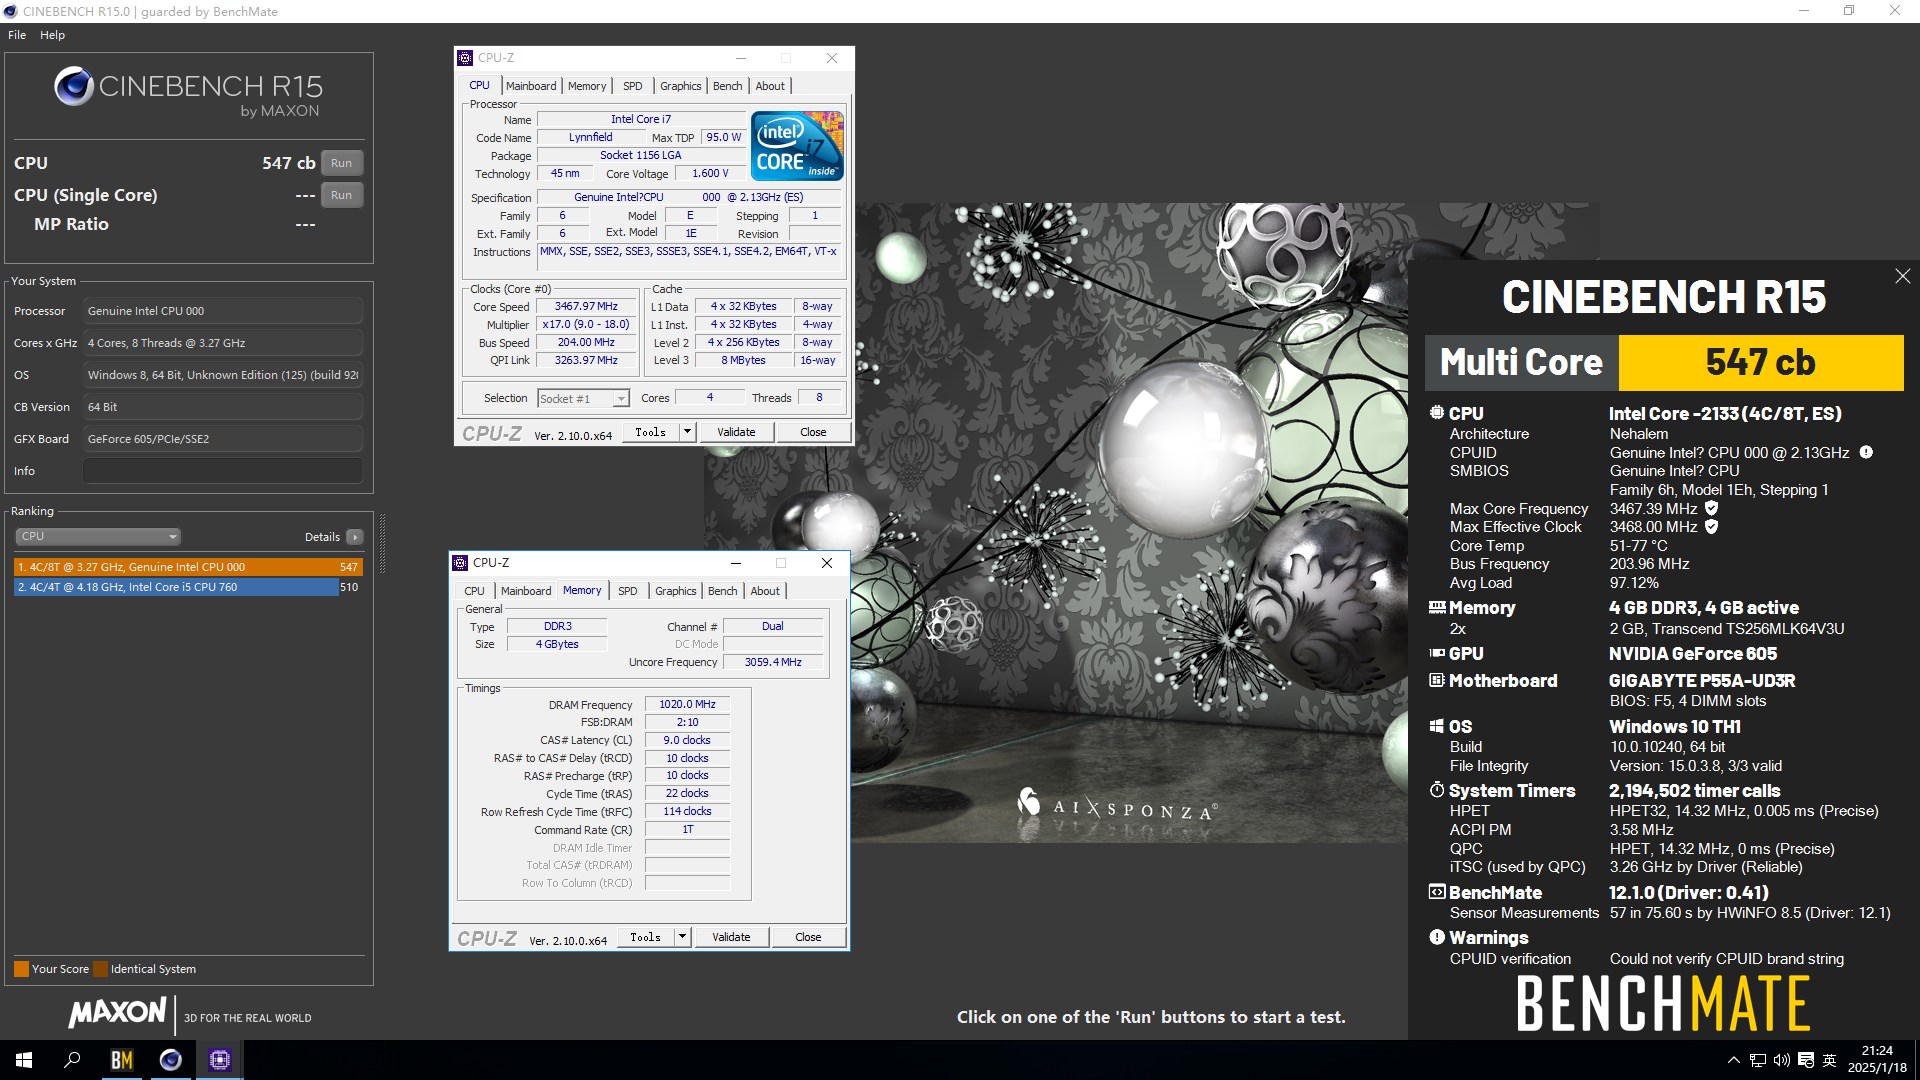Open the Ranking CPU dropdown
The image size is (1920, 1080).
click(97, 536)
